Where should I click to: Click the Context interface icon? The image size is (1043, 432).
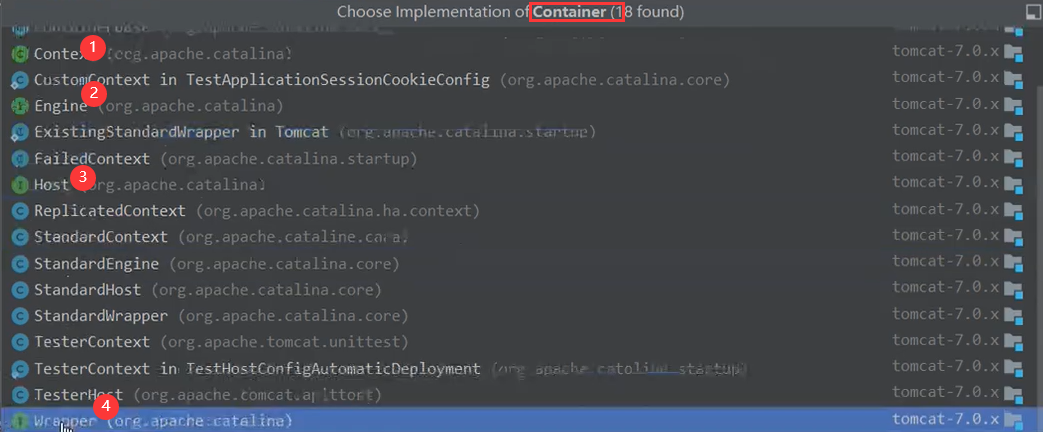[x=20, y=54]
